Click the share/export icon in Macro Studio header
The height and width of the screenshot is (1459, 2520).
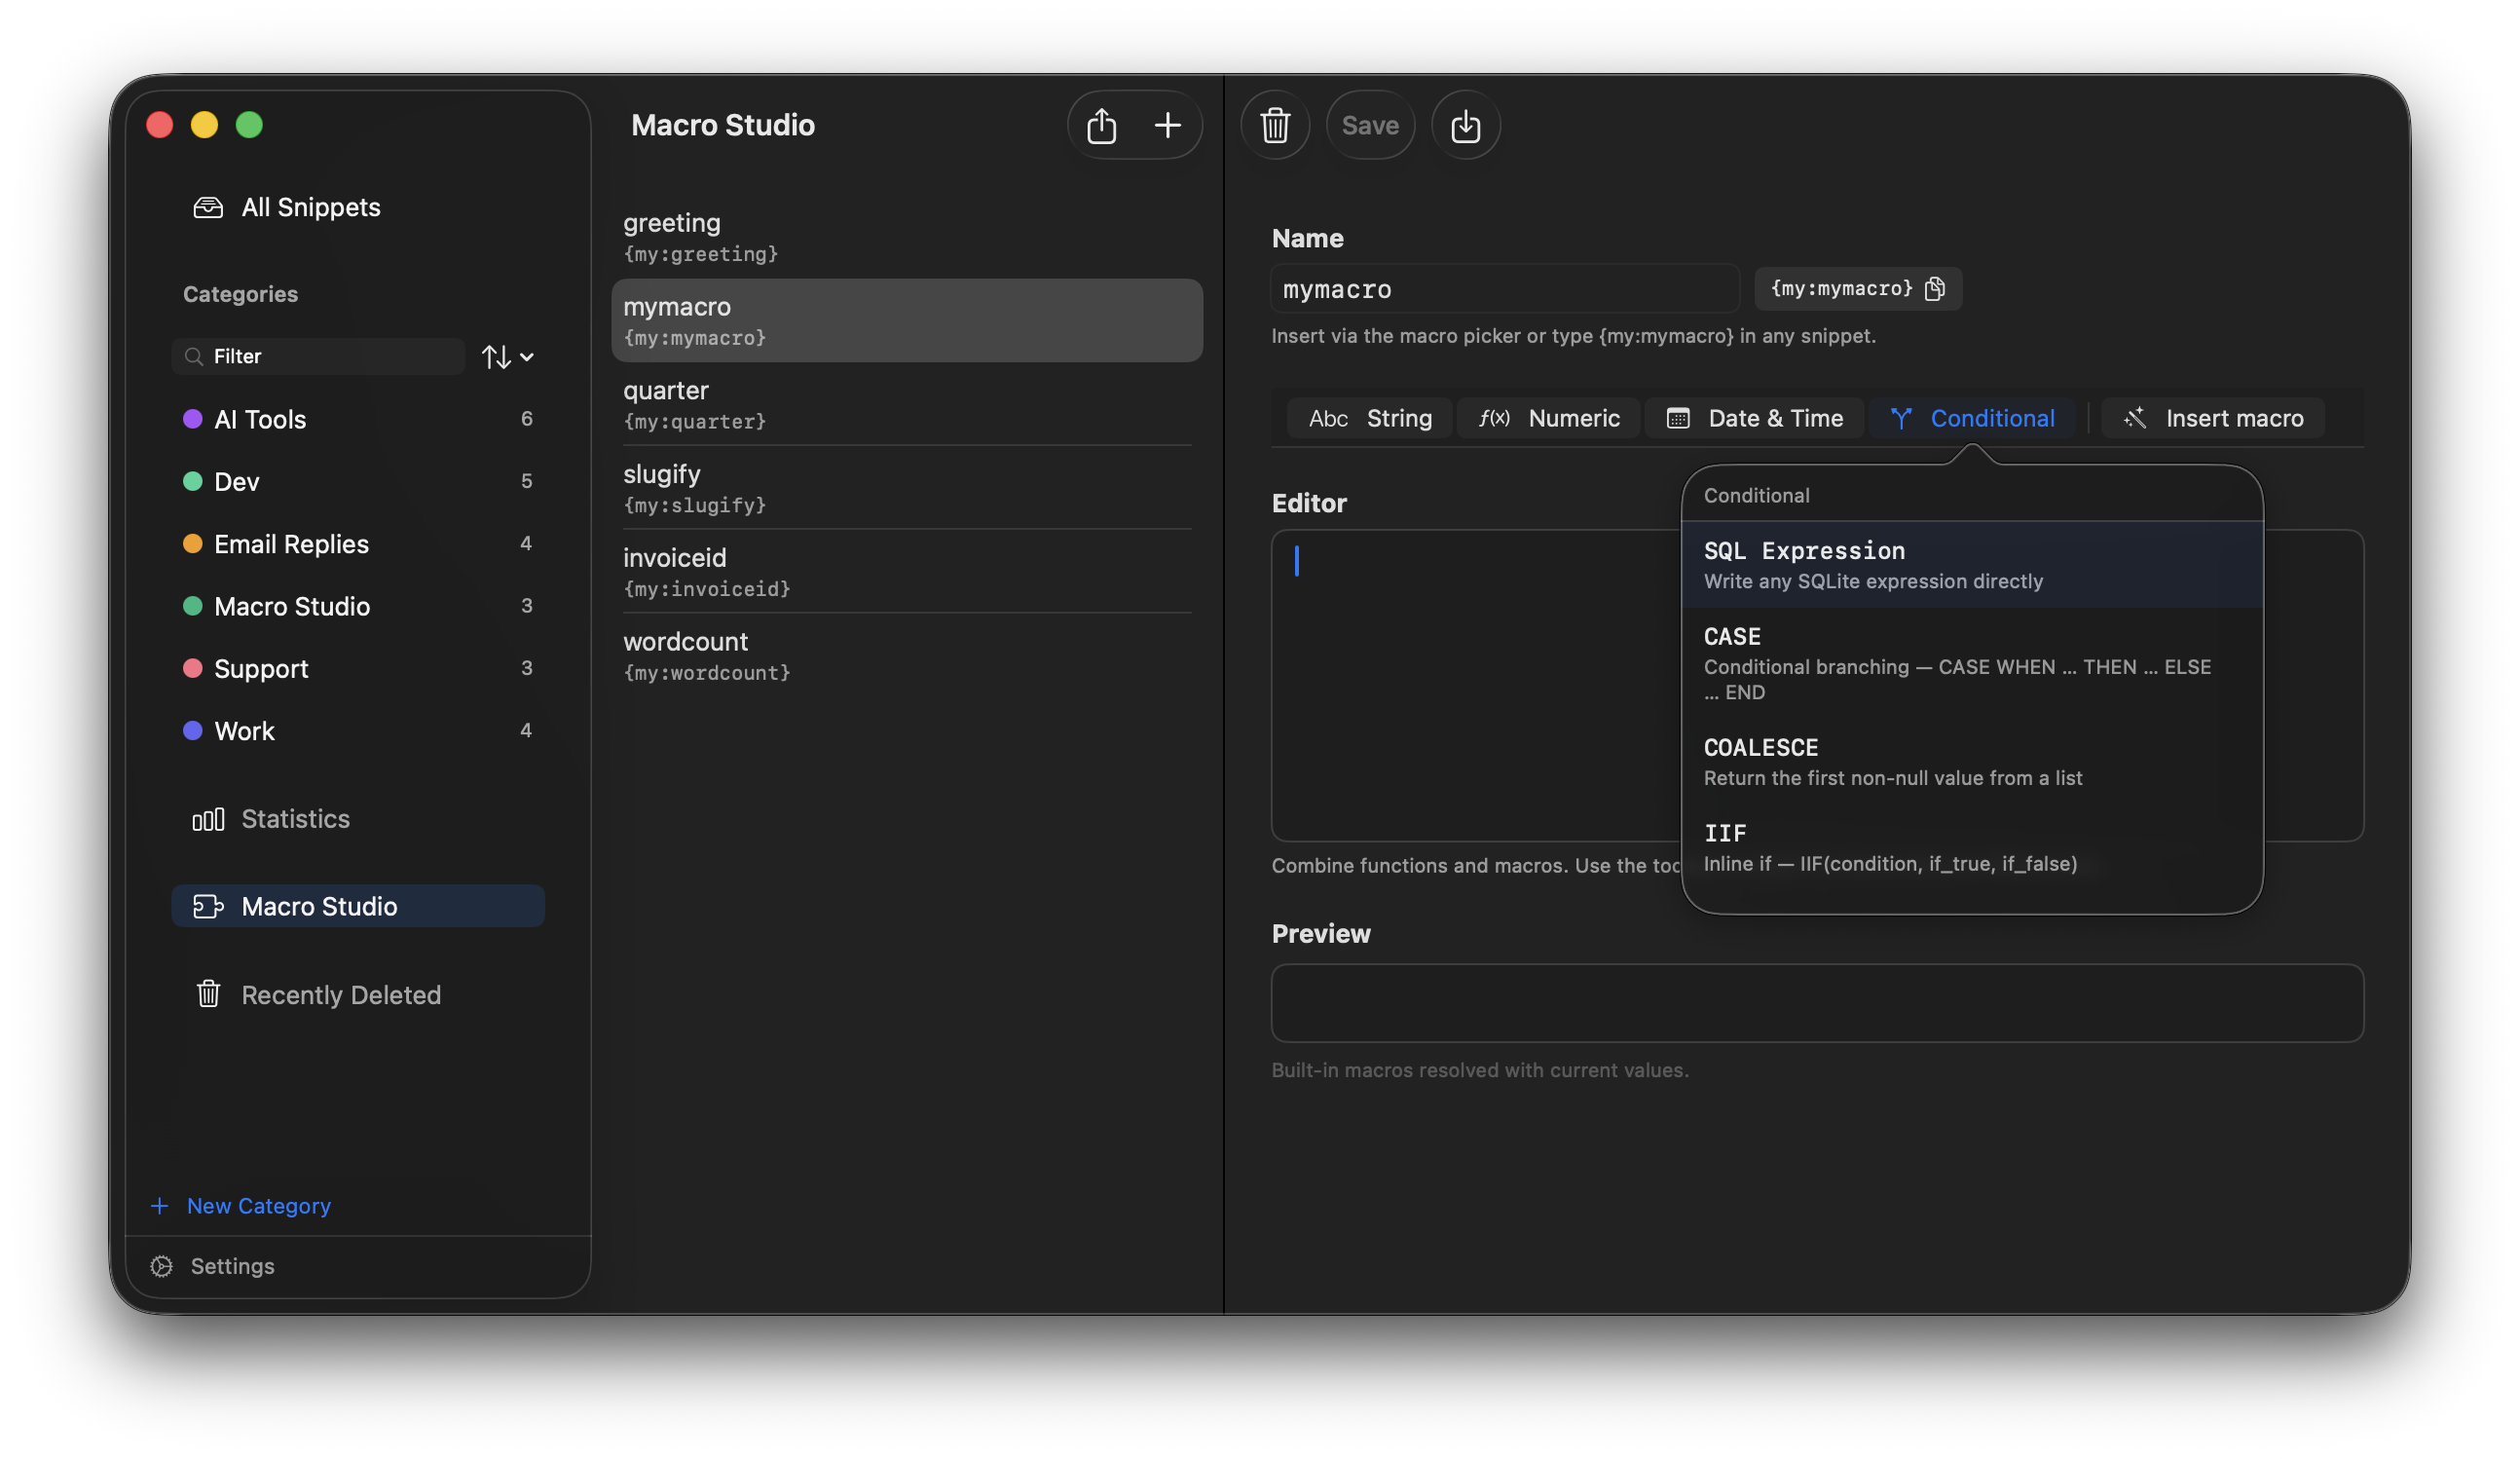pyautogui.click(x=1101, y=125)
